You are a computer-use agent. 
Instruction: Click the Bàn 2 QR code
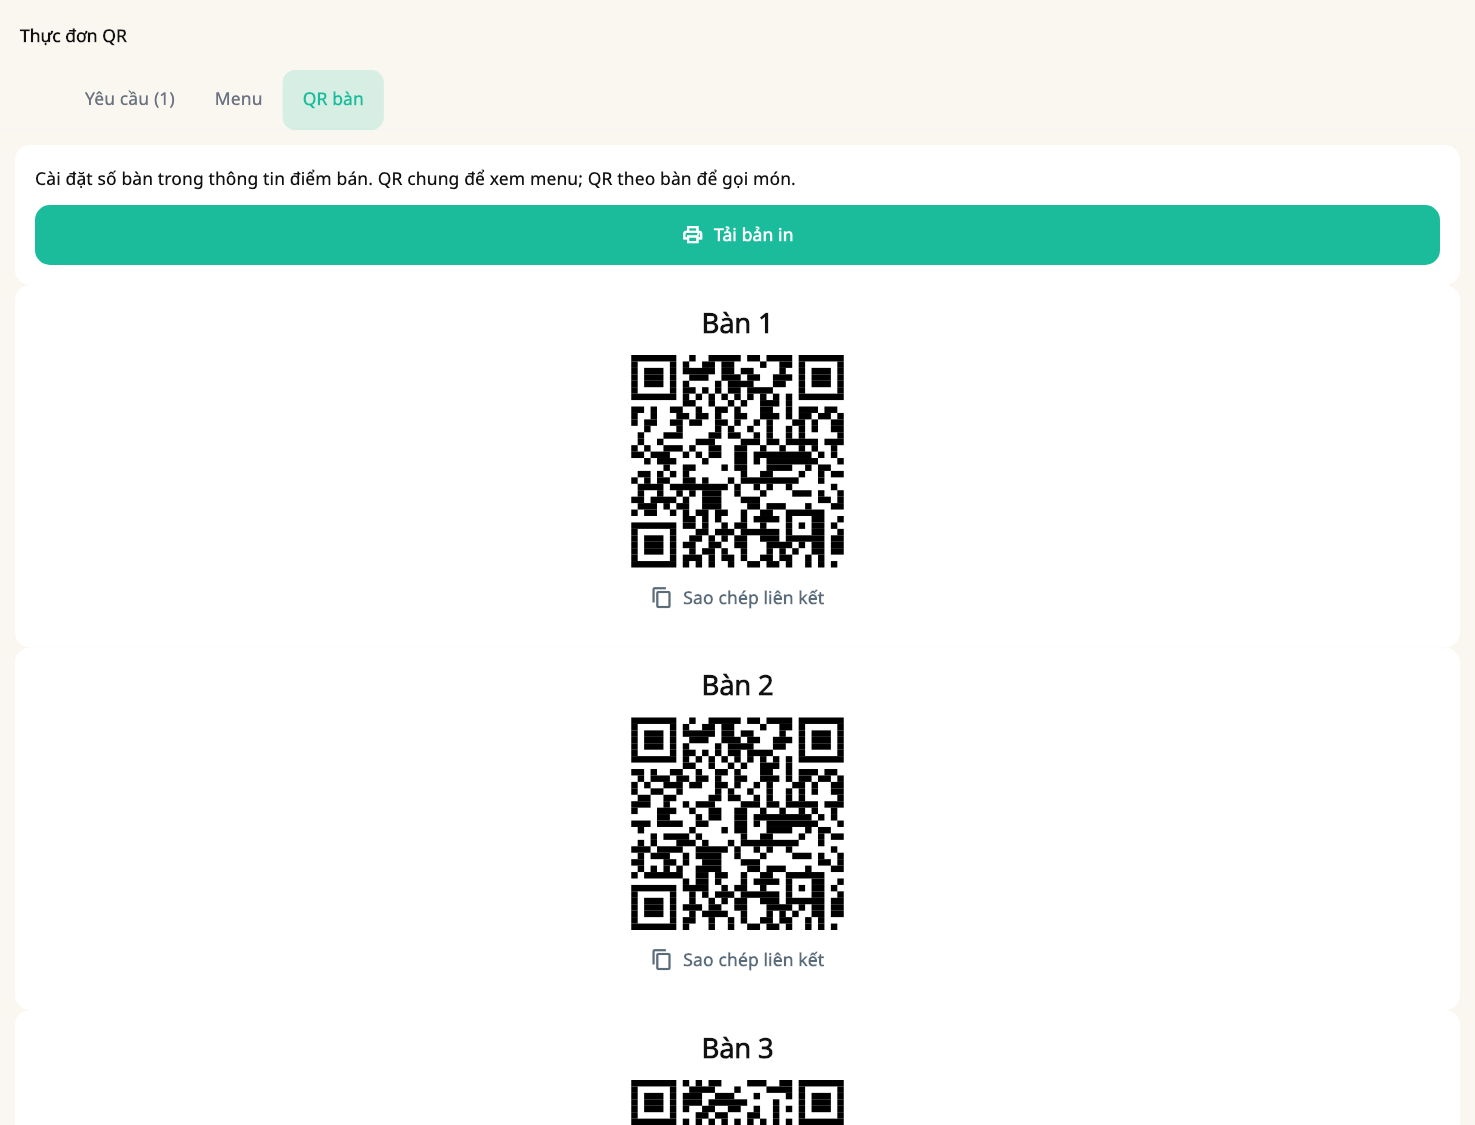737,823
